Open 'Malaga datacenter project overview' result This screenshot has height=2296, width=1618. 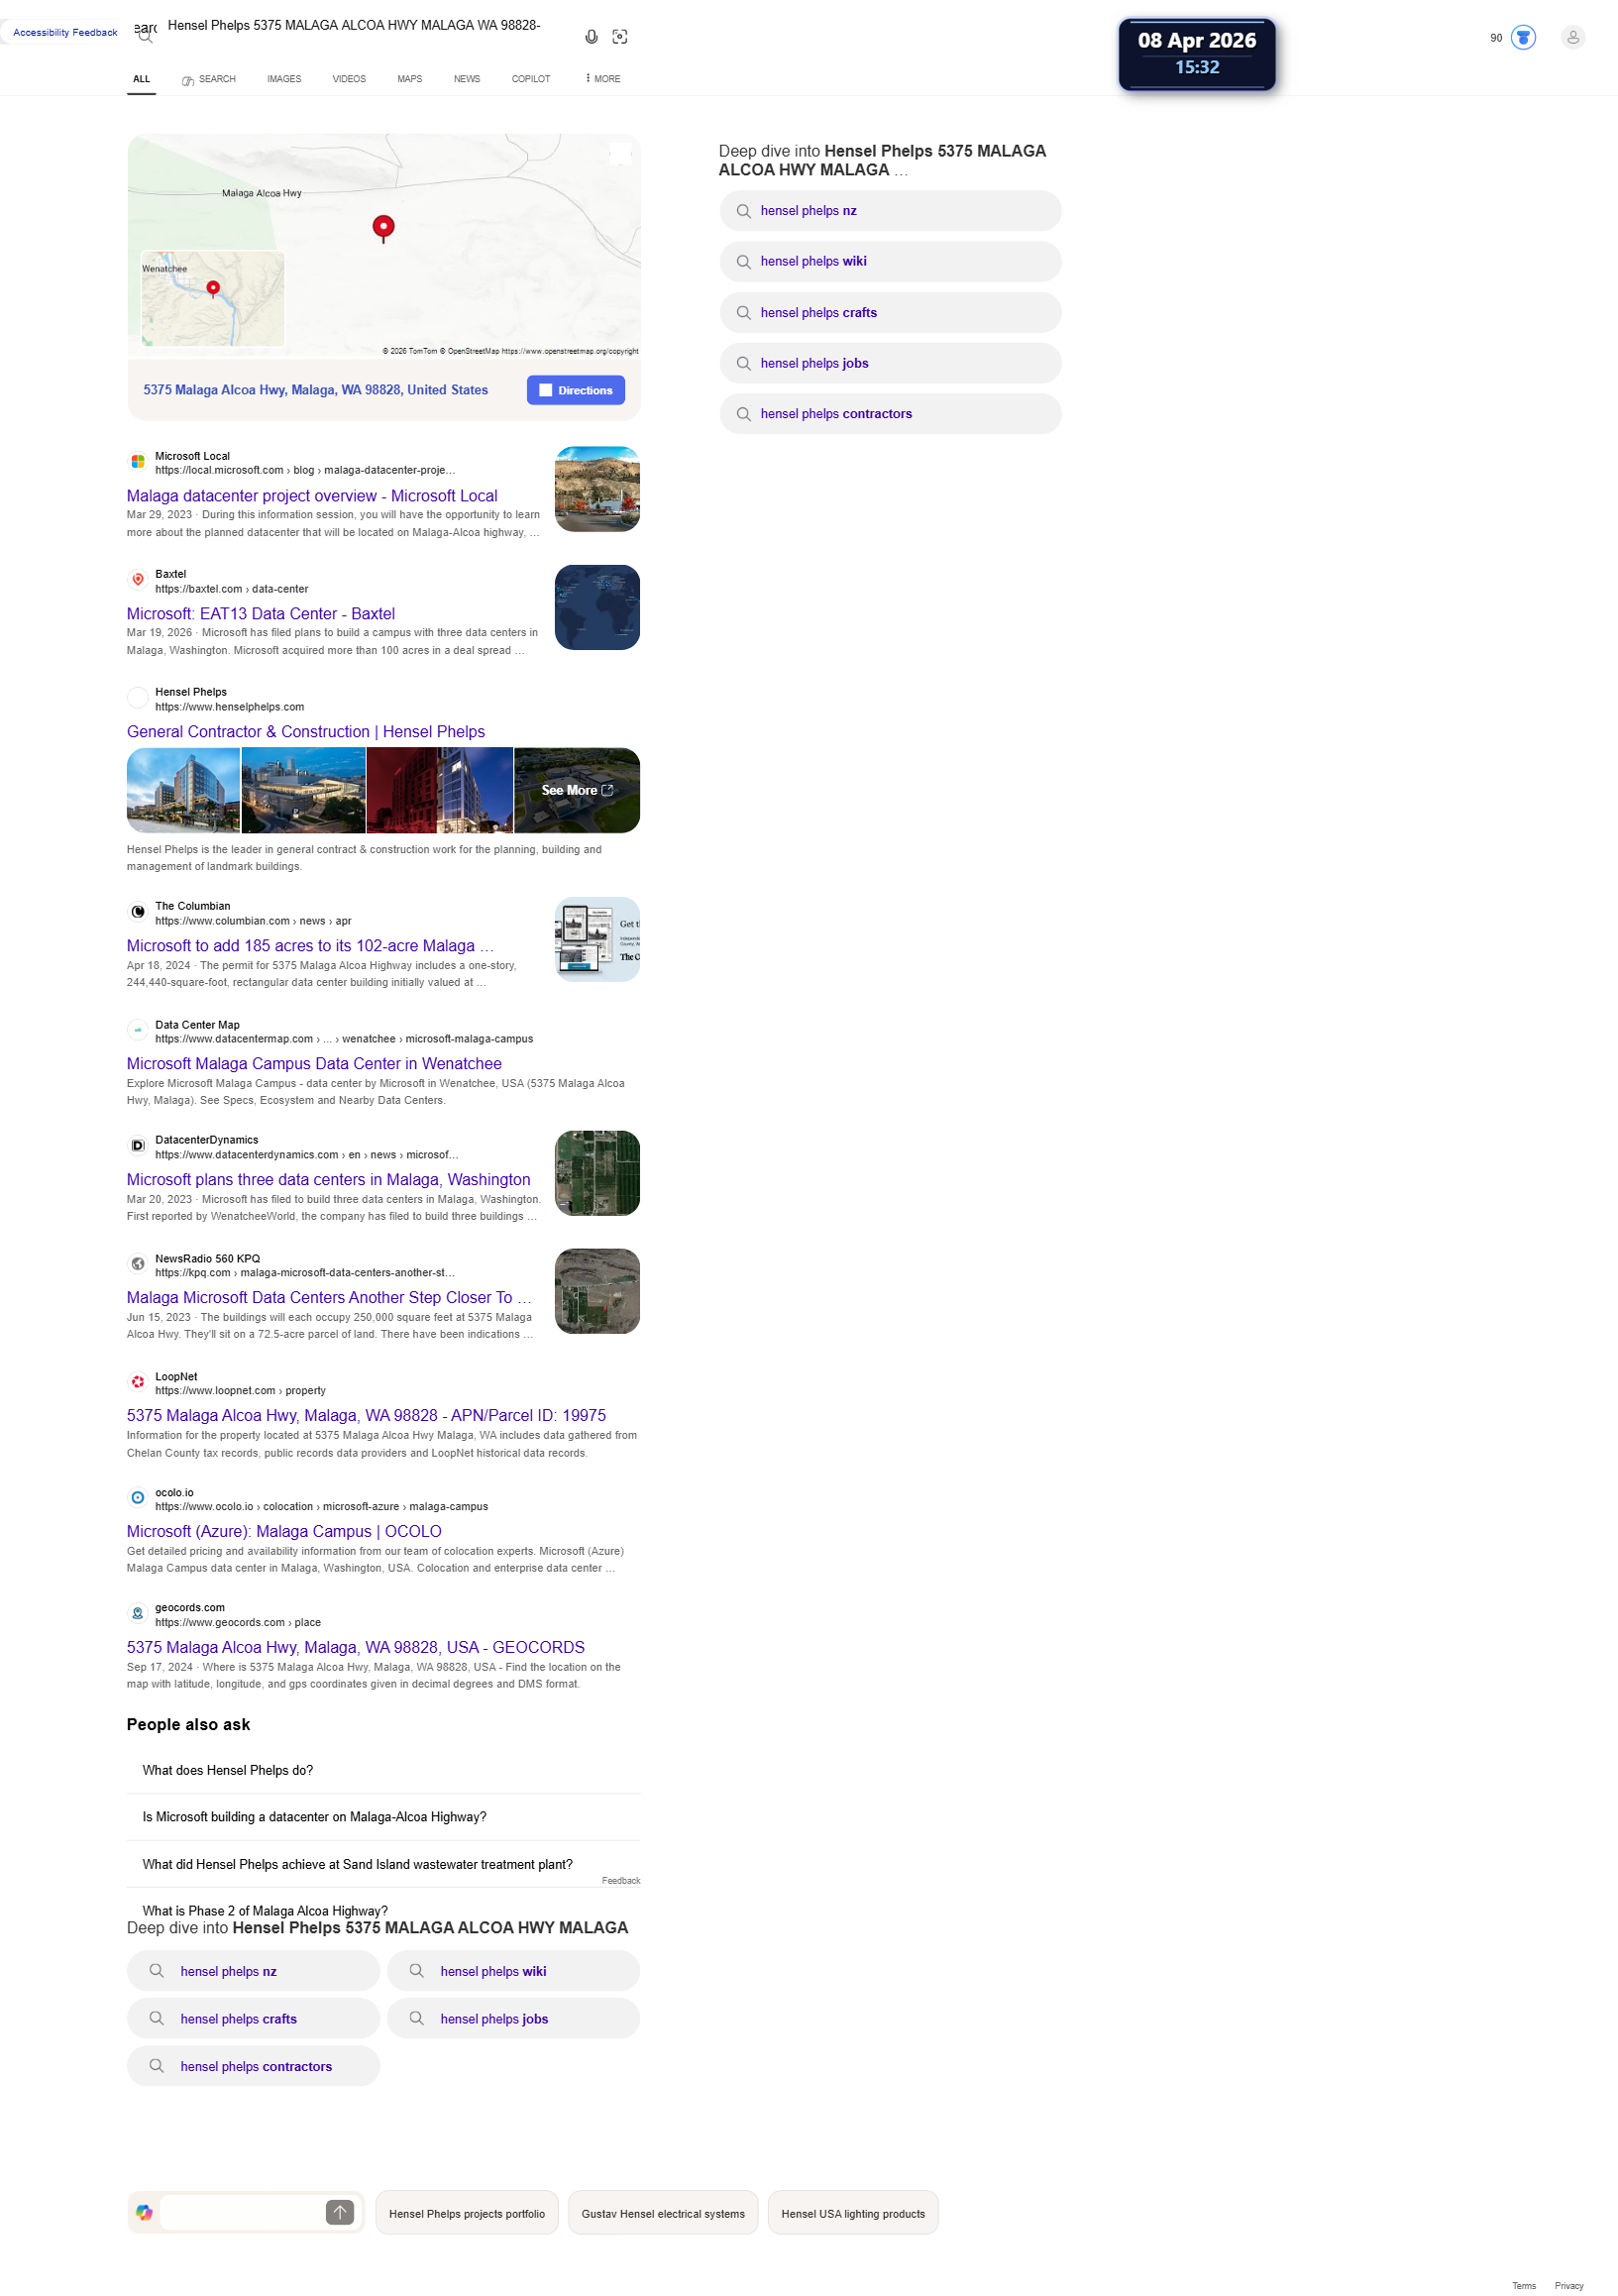coord(312,496)
